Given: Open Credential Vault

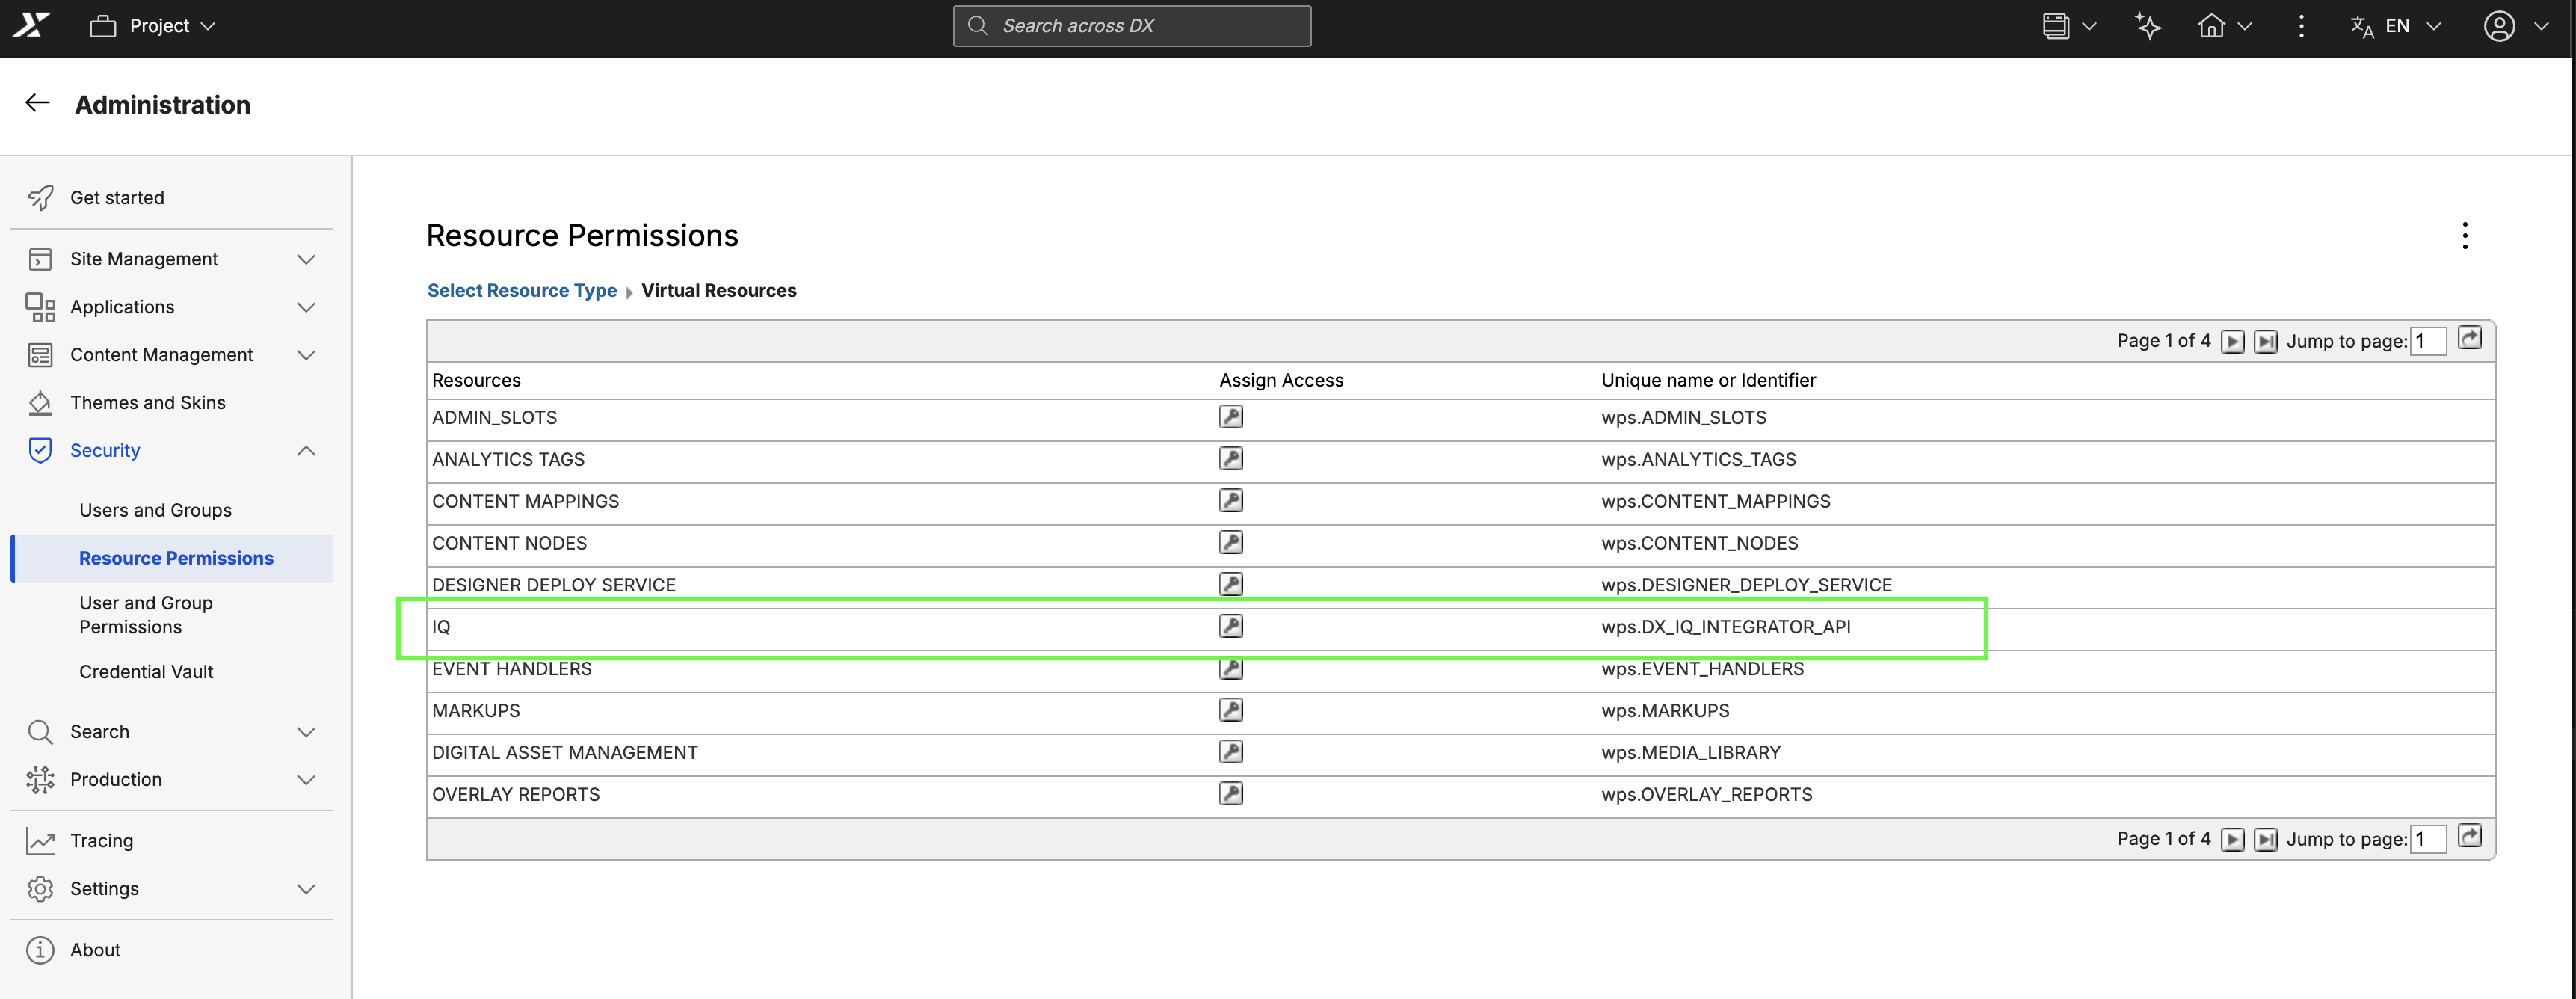Looking at the screenshot, I should pos(146,672).
